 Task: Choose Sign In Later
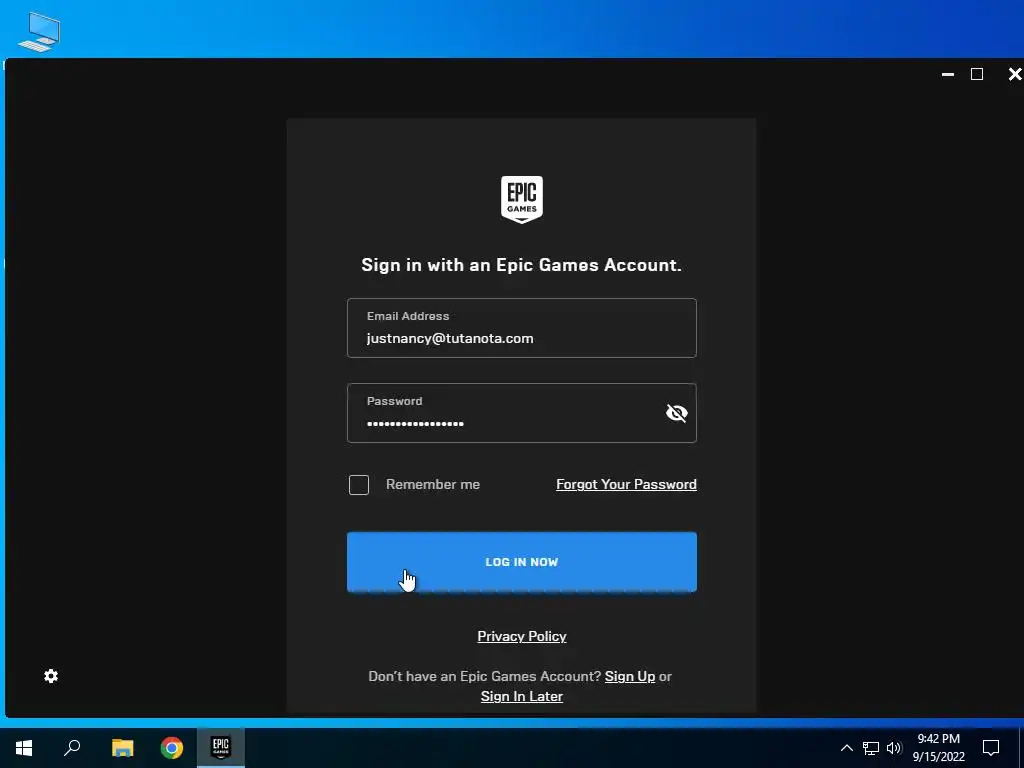coord(521,697)
